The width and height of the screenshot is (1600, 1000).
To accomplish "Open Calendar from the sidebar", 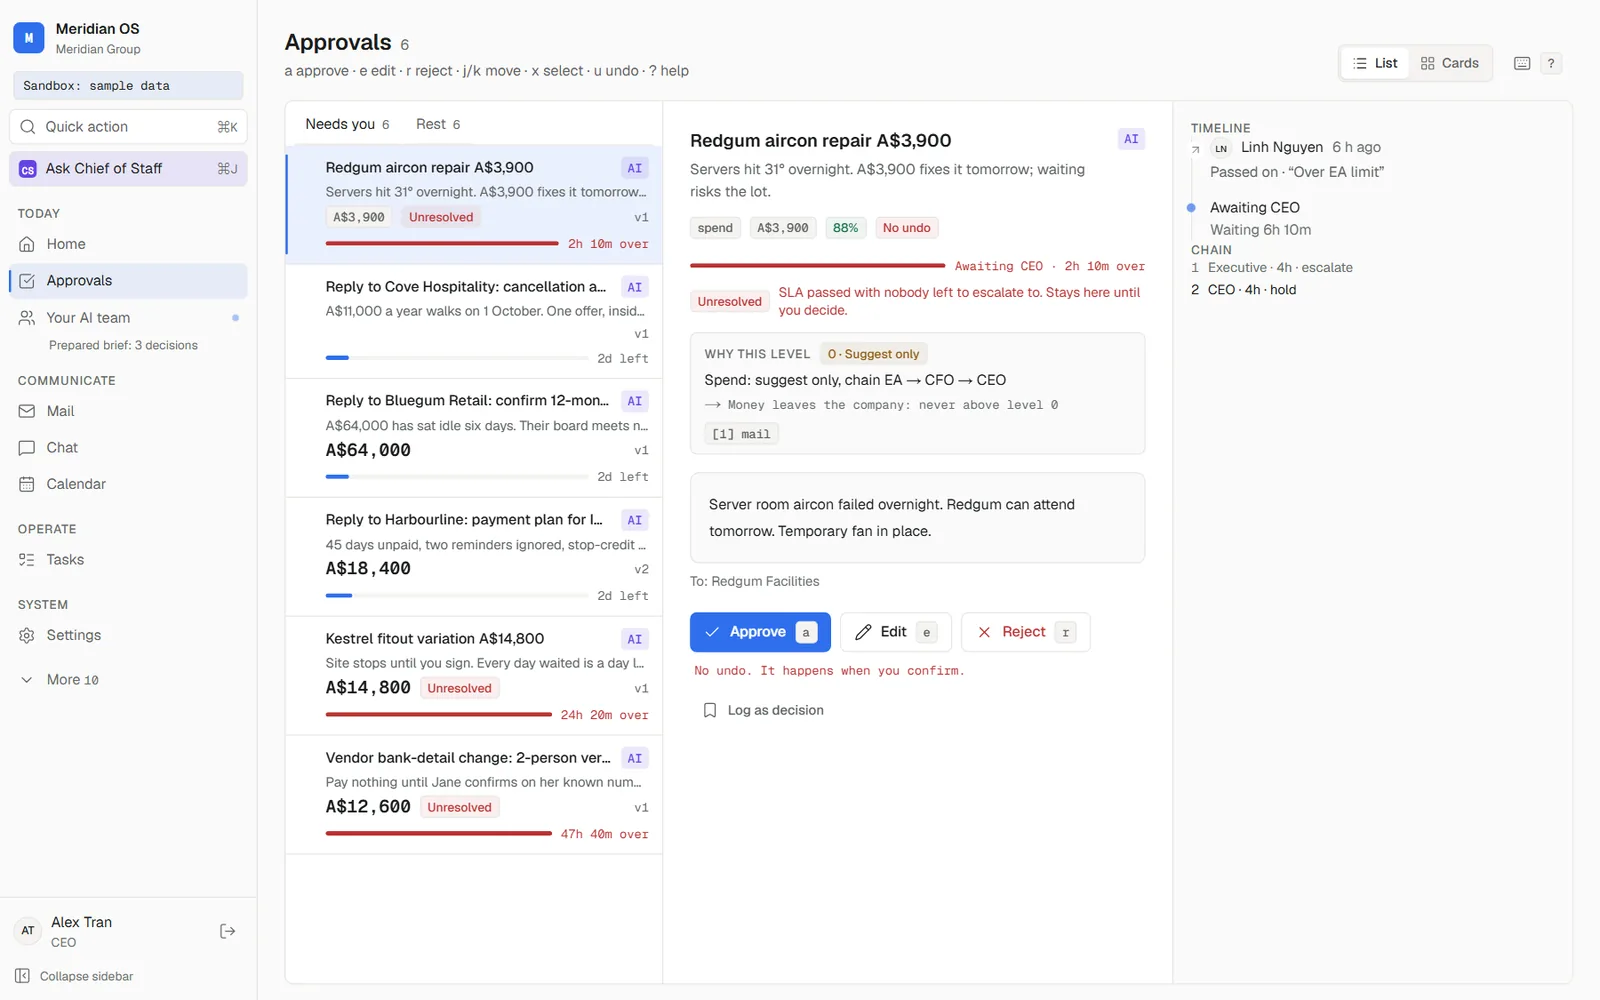I will tap(128, 484).
